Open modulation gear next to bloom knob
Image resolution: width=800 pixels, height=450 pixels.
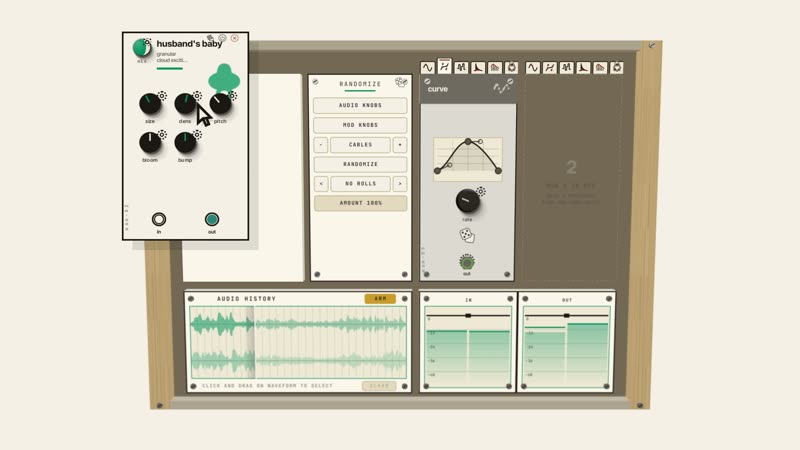click(162, 134)
